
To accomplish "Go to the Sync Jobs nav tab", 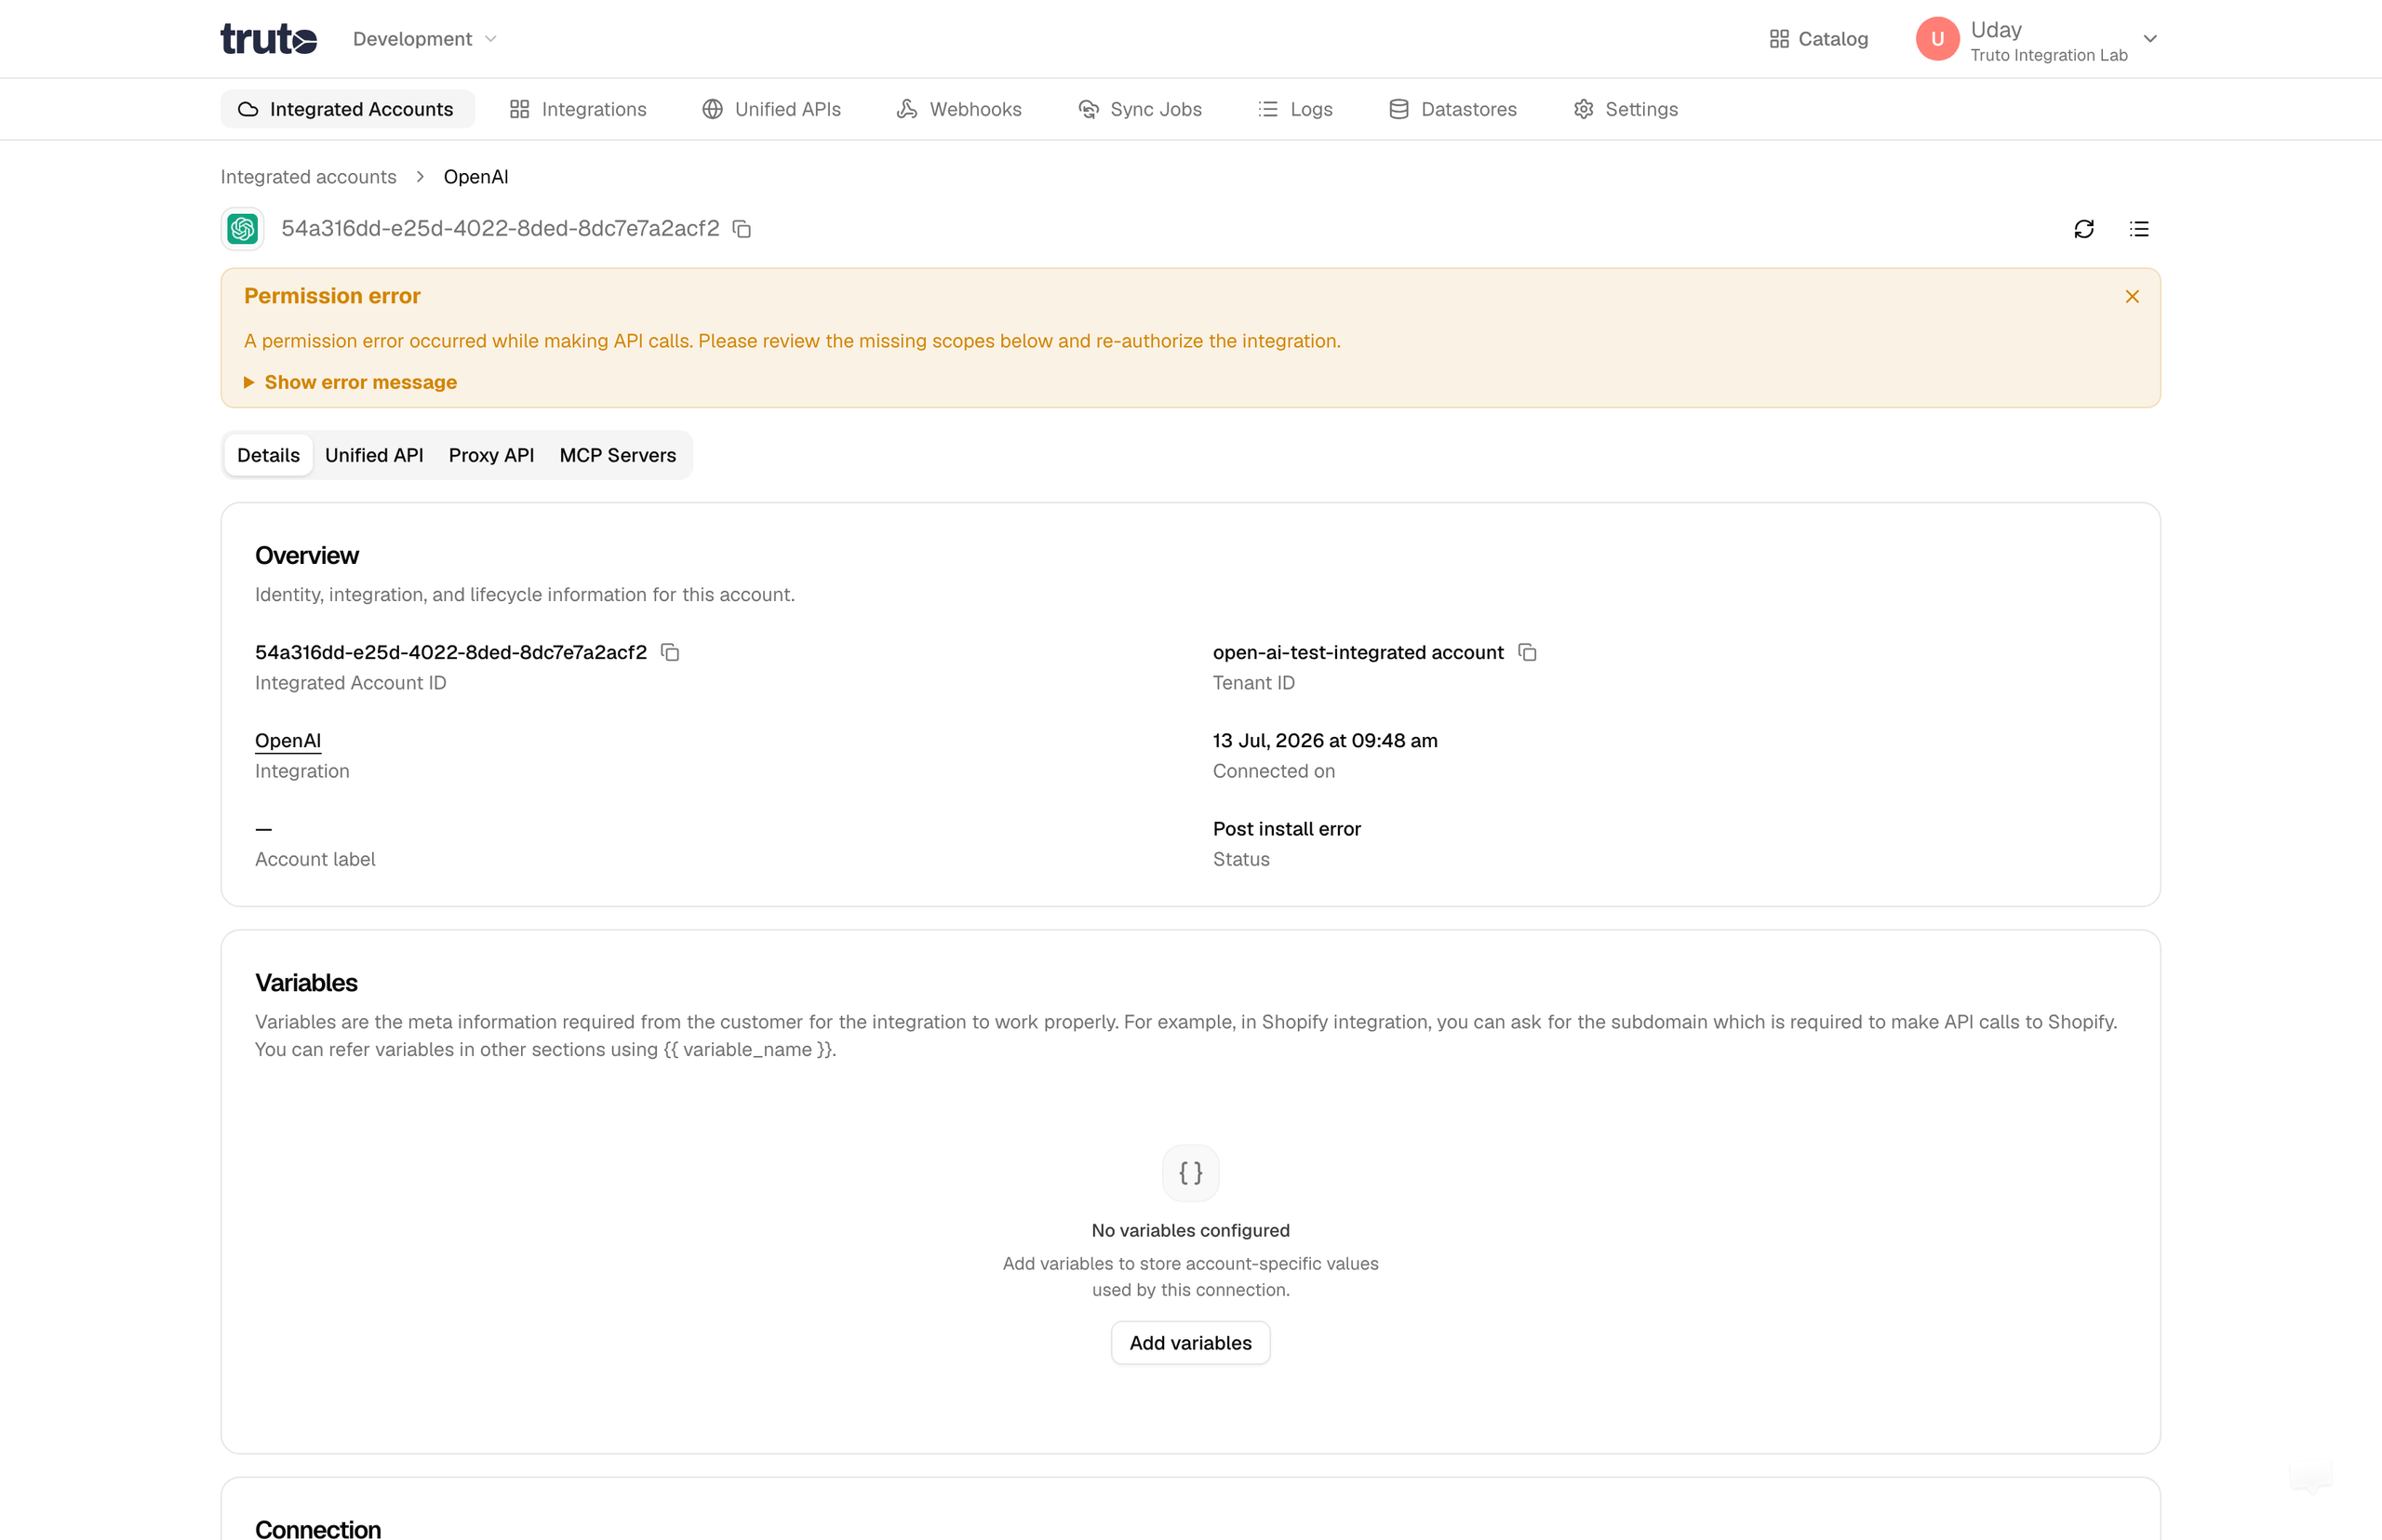I will click(x=1140, y=109).
